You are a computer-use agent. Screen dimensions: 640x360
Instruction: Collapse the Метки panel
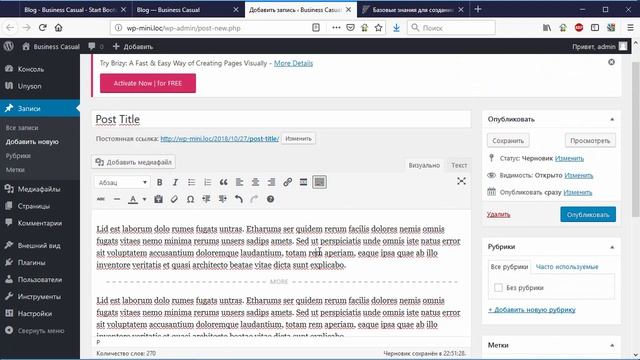(x=612, y=345)
